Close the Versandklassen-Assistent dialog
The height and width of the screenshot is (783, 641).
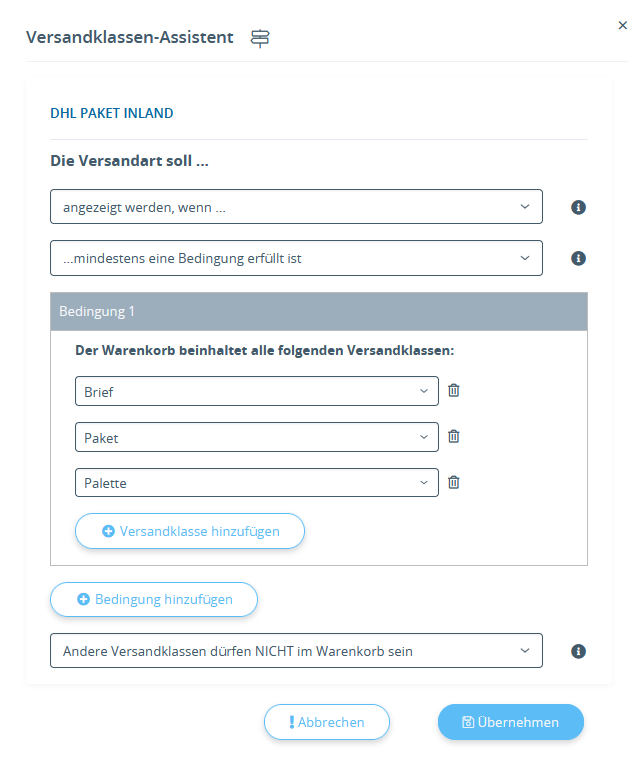[623, 26]
